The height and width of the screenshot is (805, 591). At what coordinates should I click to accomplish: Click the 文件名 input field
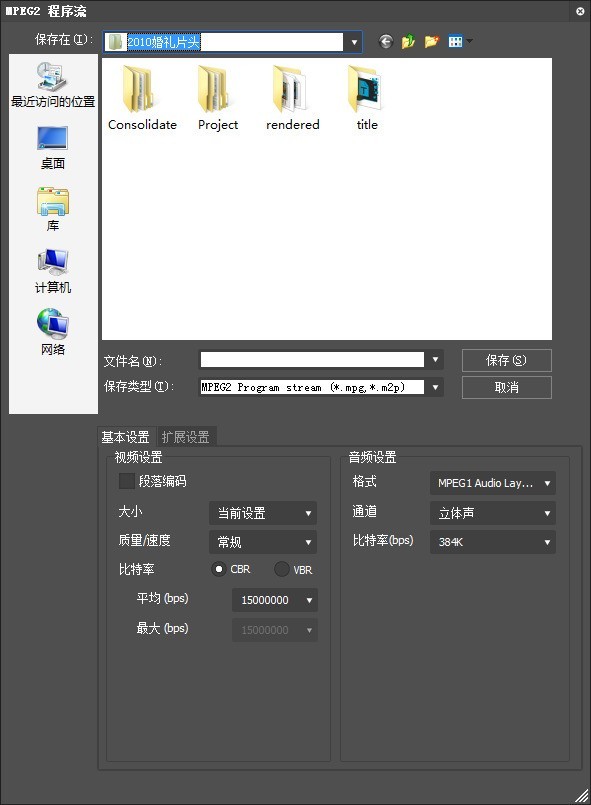(x=312, y=360)
